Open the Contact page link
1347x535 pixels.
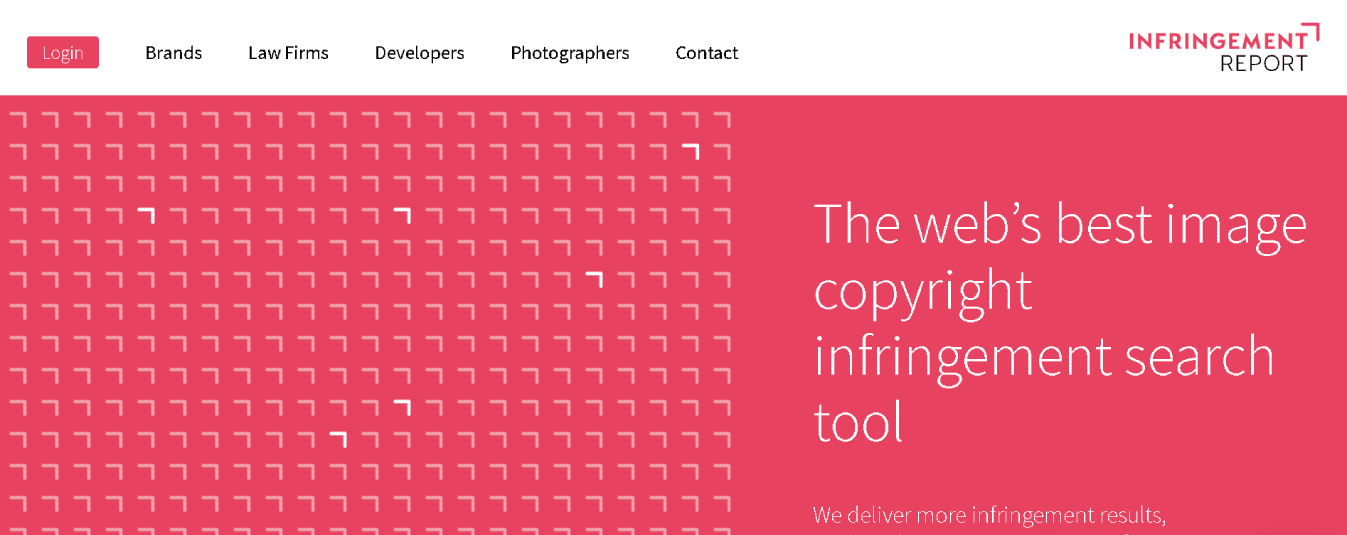(707, 53)
